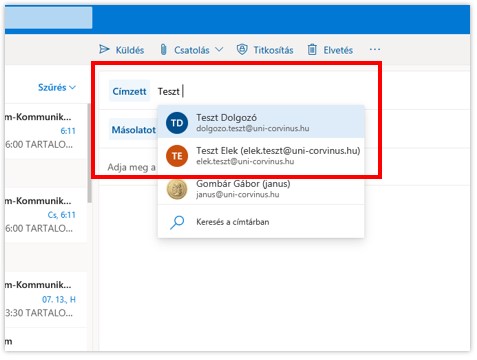Click the magnifier icon for directory search

coord(177,222)
